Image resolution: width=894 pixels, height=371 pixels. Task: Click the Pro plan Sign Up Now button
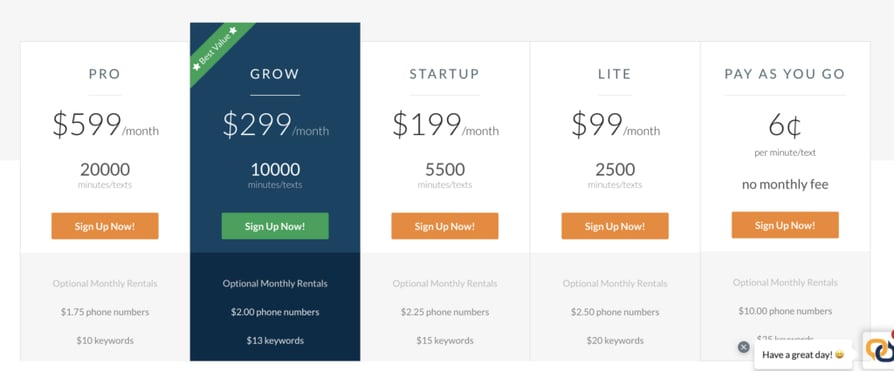pyautogui.click(x=105, y=226)
